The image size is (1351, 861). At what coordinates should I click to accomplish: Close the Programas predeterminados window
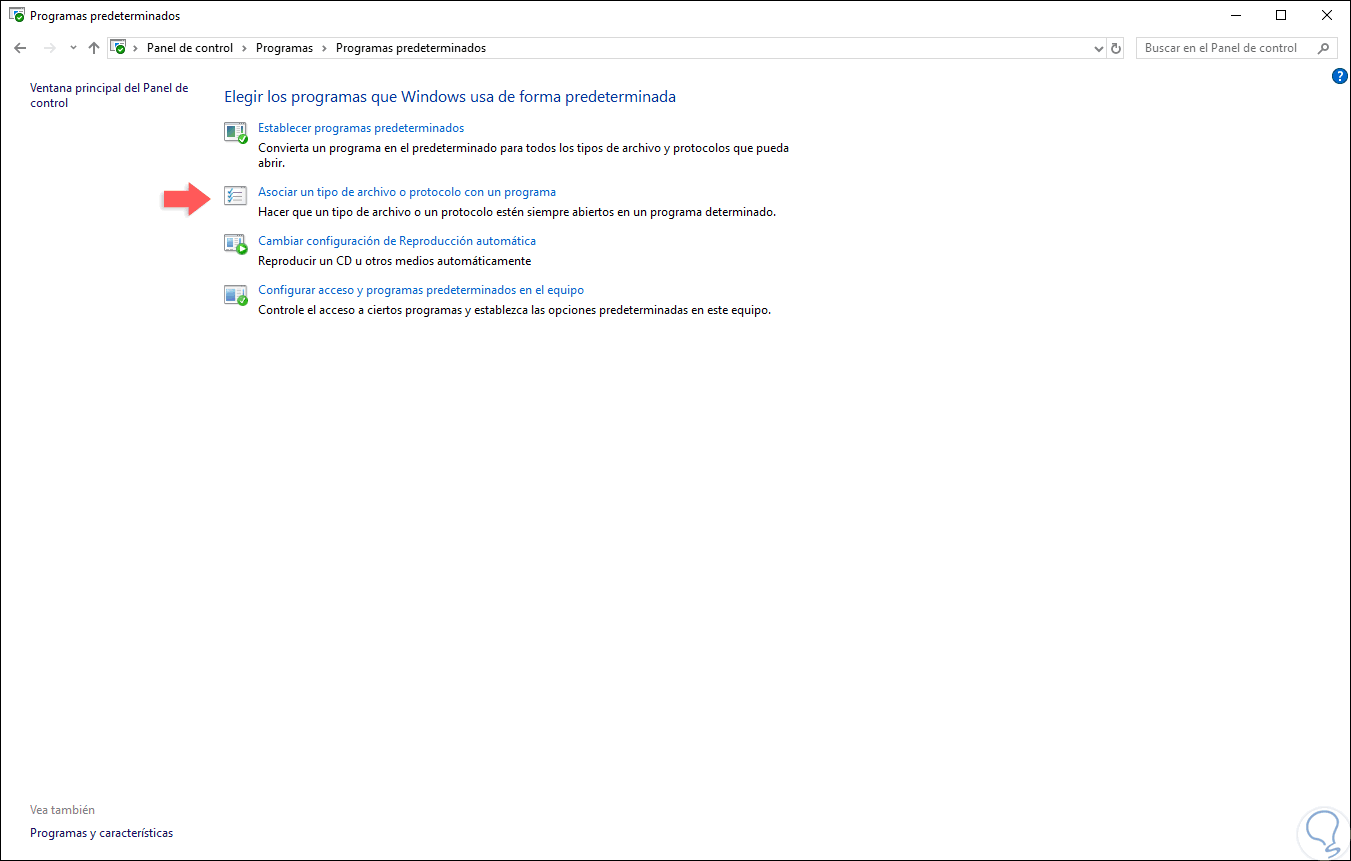(x=1327, y=15)
